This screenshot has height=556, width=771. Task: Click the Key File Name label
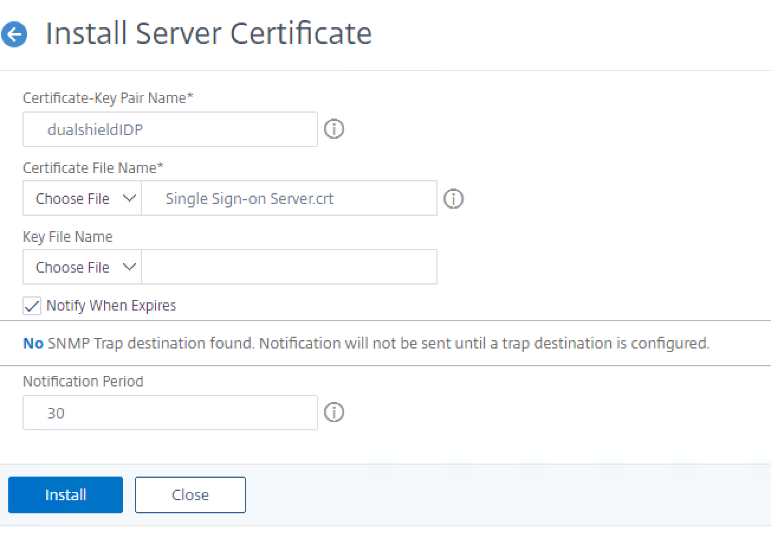click(67, 237)
